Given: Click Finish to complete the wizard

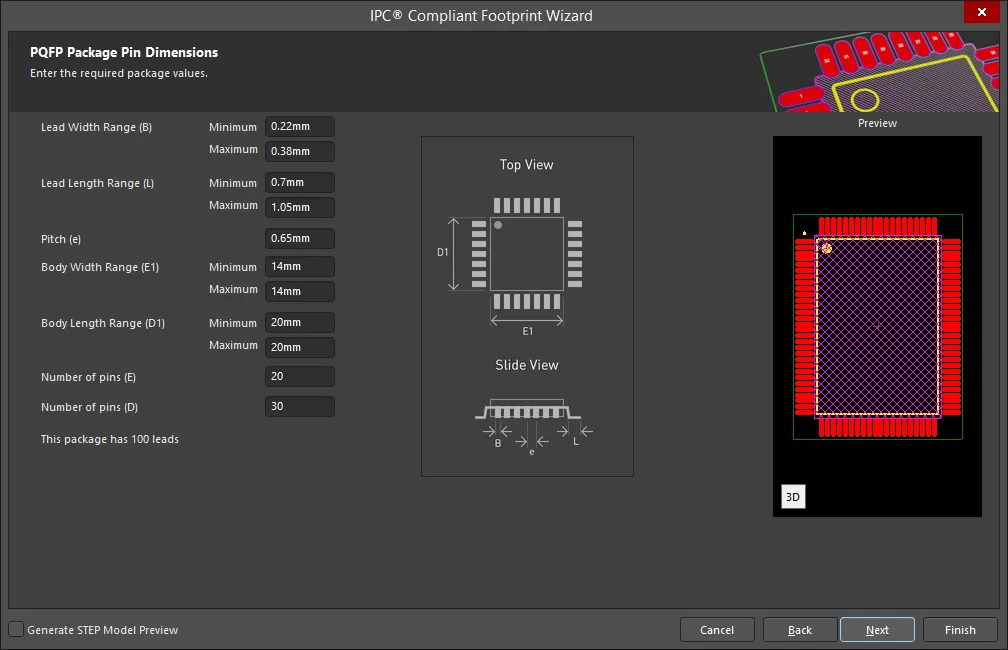Looking at the screenshot, I should (x=960, y=630).
